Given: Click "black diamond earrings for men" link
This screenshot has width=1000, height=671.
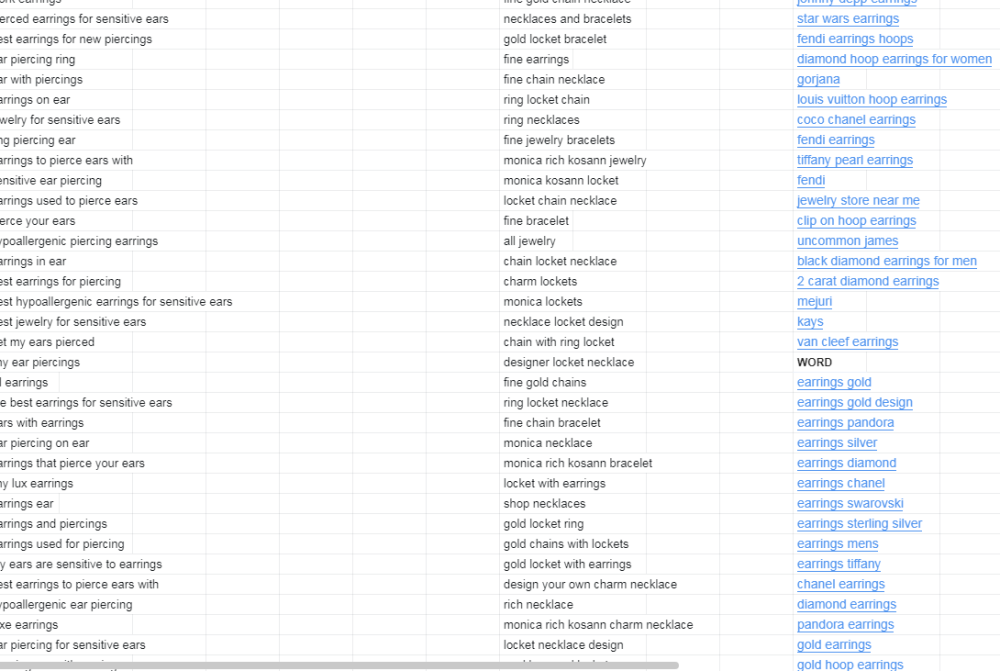Looking at the screenshot, I should pyautogui.click(x=886, y=262).
